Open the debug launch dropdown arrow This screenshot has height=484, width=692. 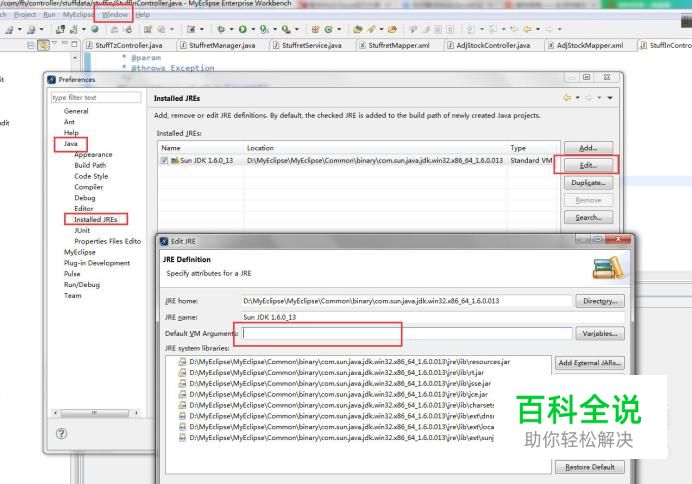click(231, 29)
